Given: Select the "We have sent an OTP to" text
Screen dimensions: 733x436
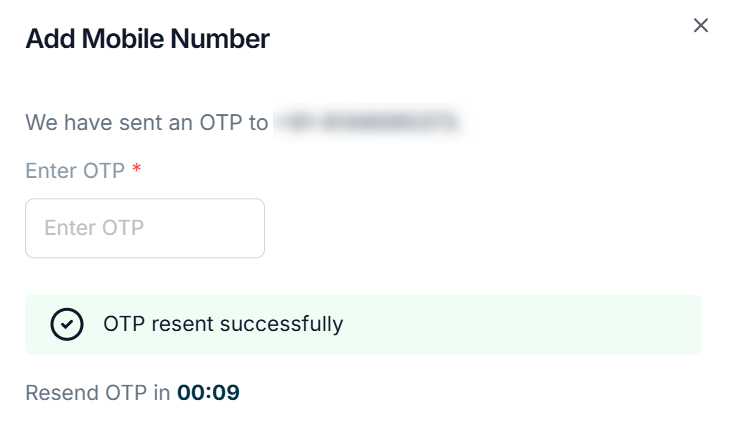Looking at the screenshot, I should [x=147, y=123].
